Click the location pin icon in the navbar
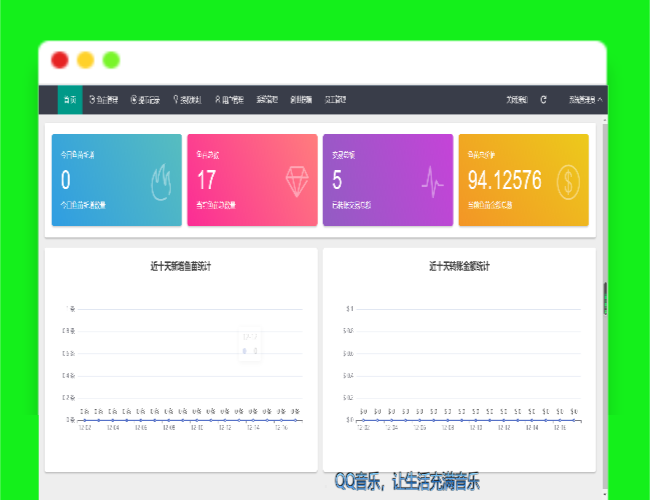 176,100
